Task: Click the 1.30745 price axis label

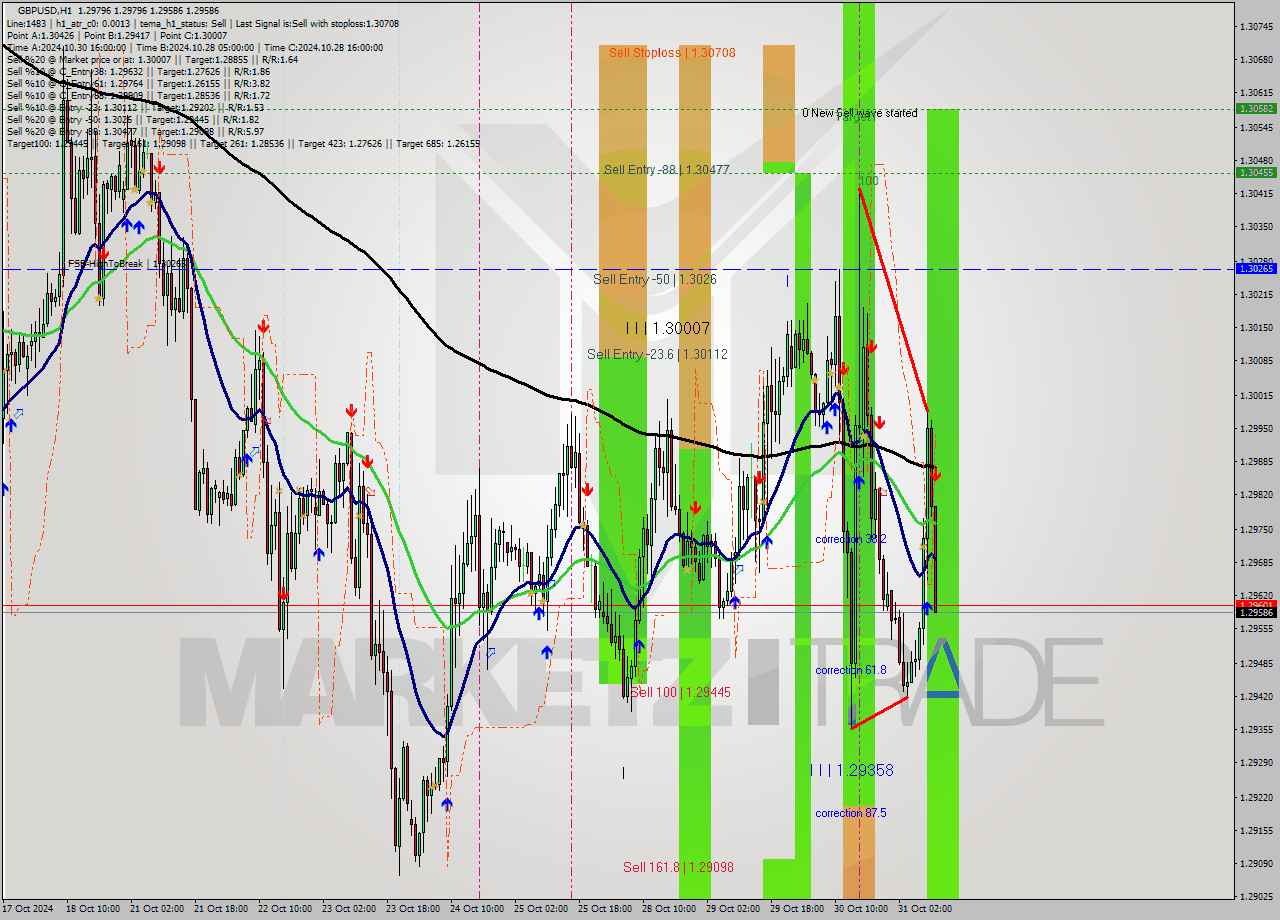Action: click(1256, 26)
